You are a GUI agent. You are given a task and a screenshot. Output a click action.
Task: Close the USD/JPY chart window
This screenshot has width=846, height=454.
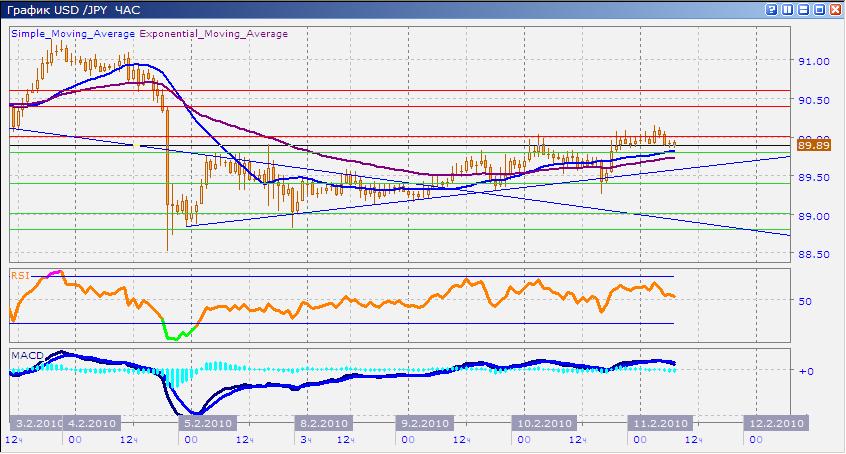point(835,9)
